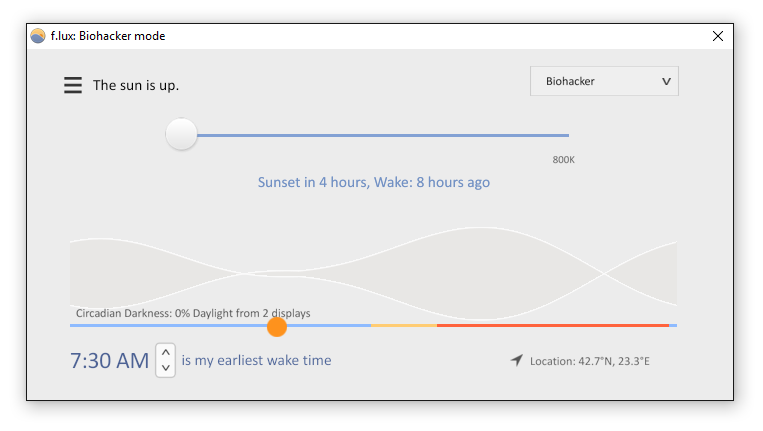Select the orange current-time marker on timeline
Screen dimensions: 763x431
(x=277, y=326)
